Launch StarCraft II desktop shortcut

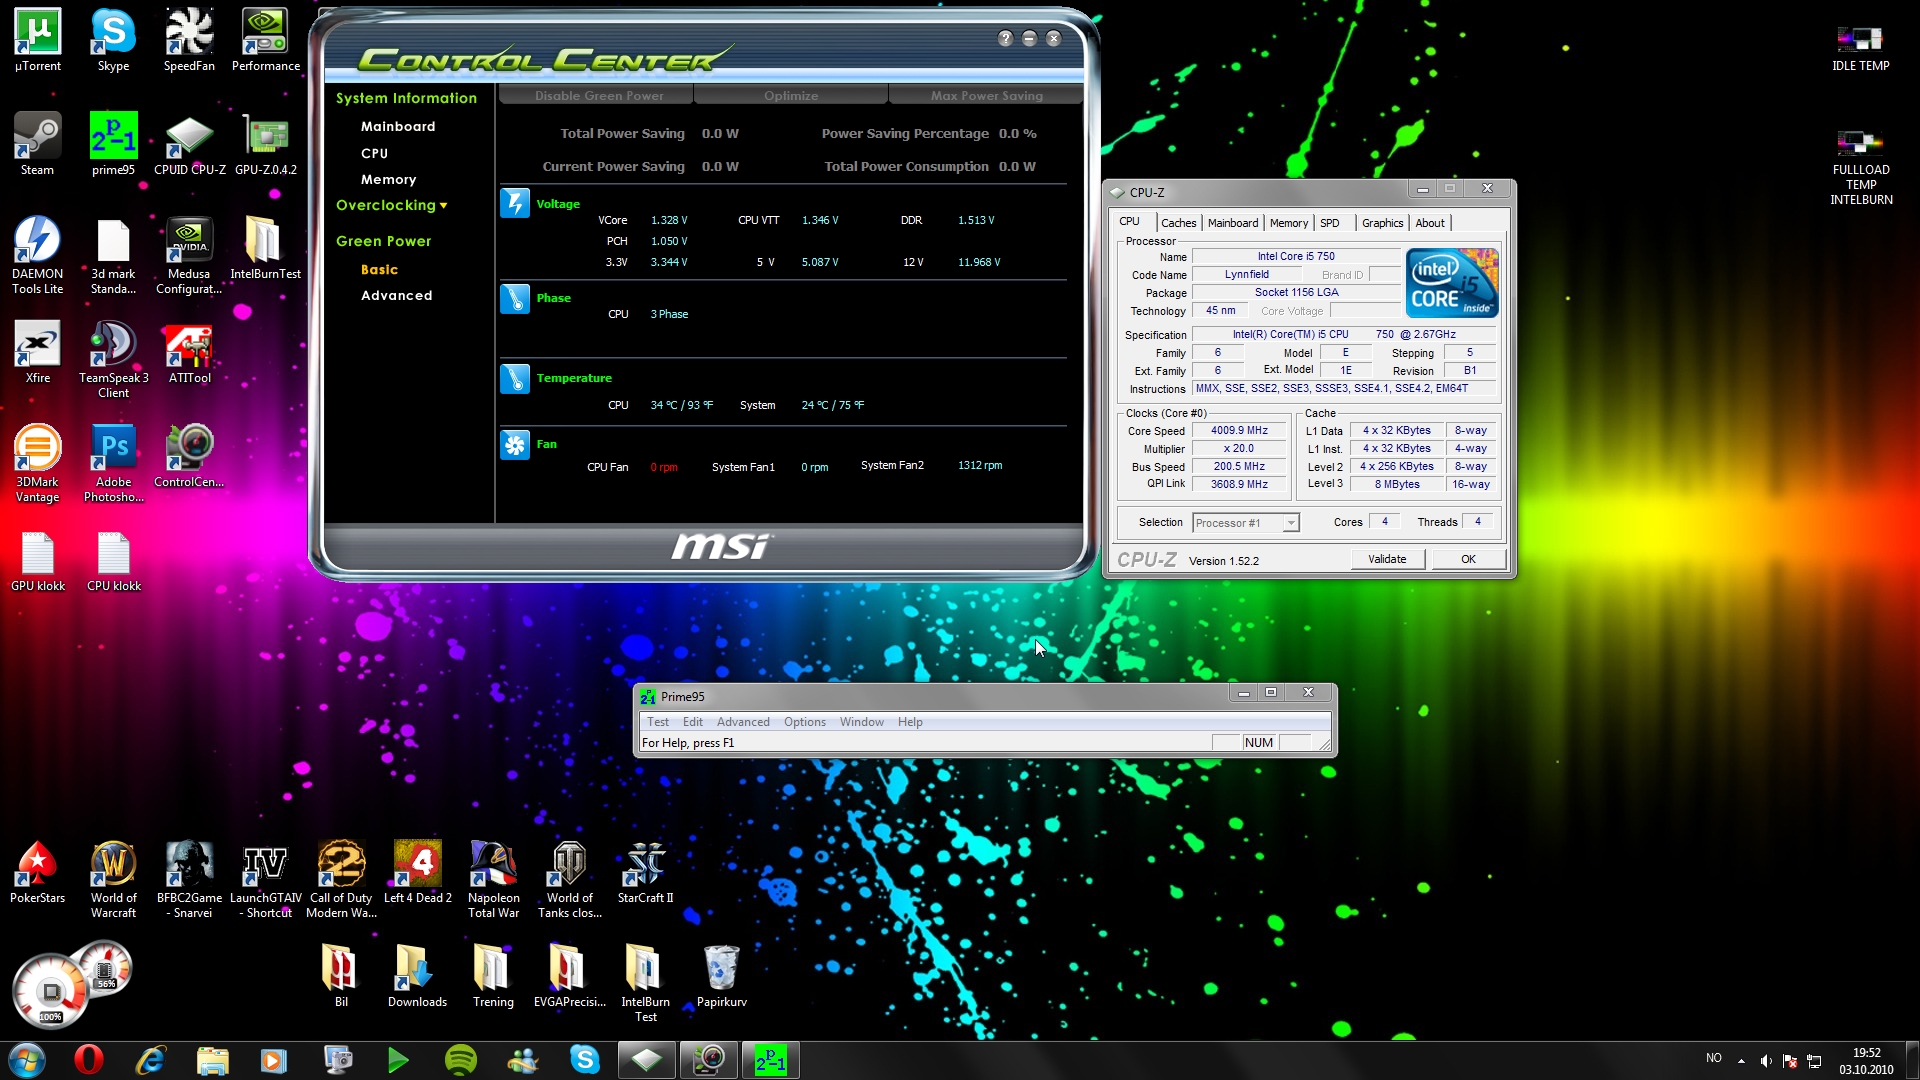[x=645, y=872]
